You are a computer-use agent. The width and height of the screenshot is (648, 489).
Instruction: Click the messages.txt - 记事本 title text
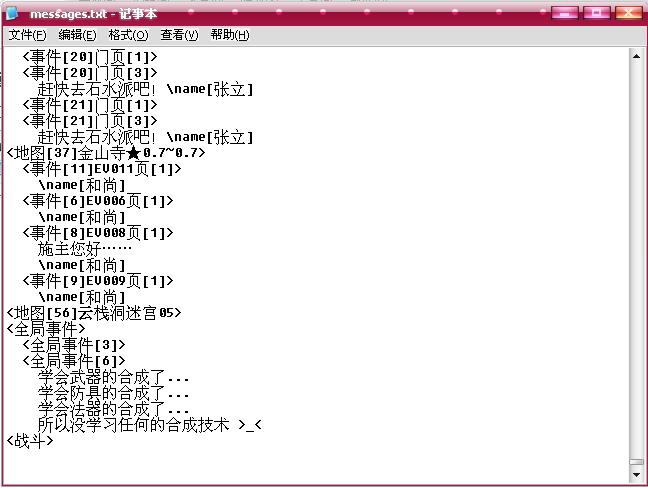click(x=93, y=14)
